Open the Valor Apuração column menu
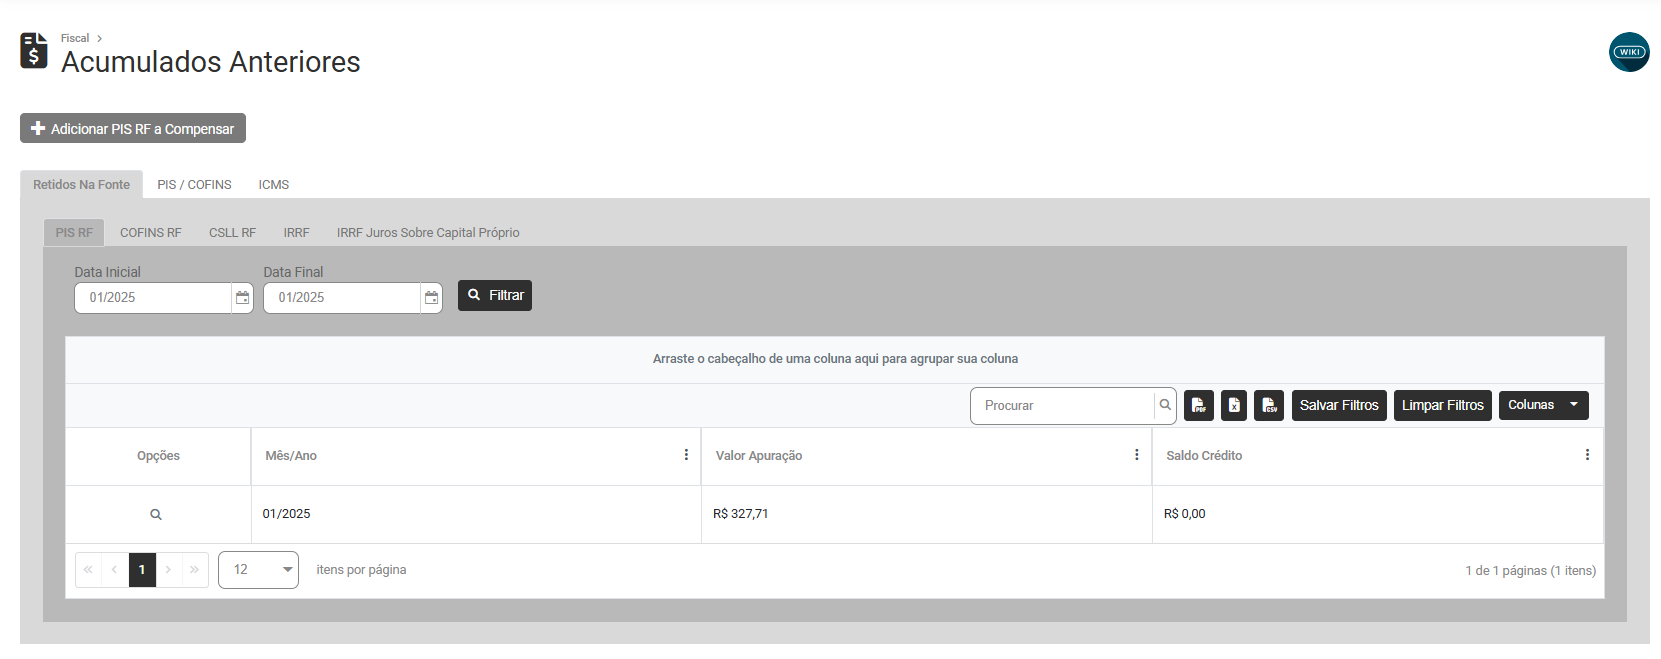 coord(1136,455)
